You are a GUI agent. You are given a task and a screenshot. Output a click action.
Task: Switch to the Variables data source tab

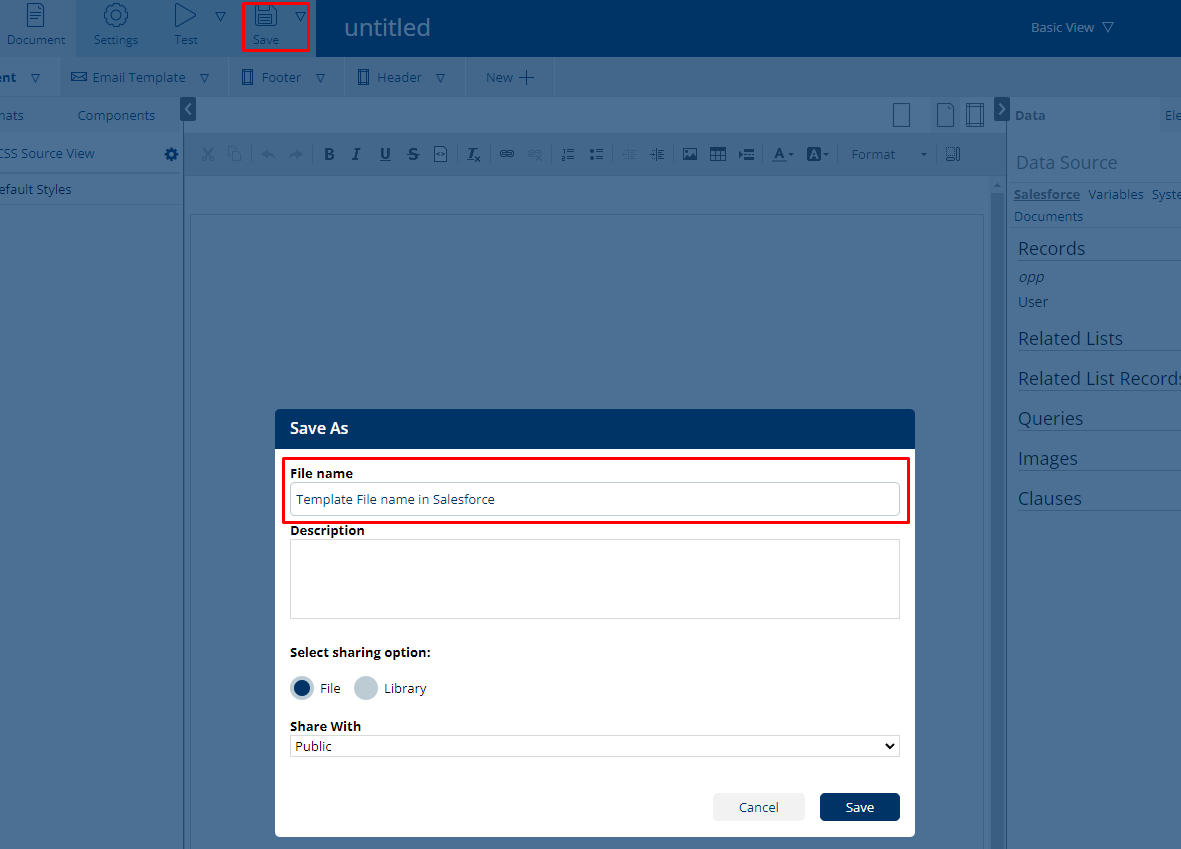[1115, 194]
